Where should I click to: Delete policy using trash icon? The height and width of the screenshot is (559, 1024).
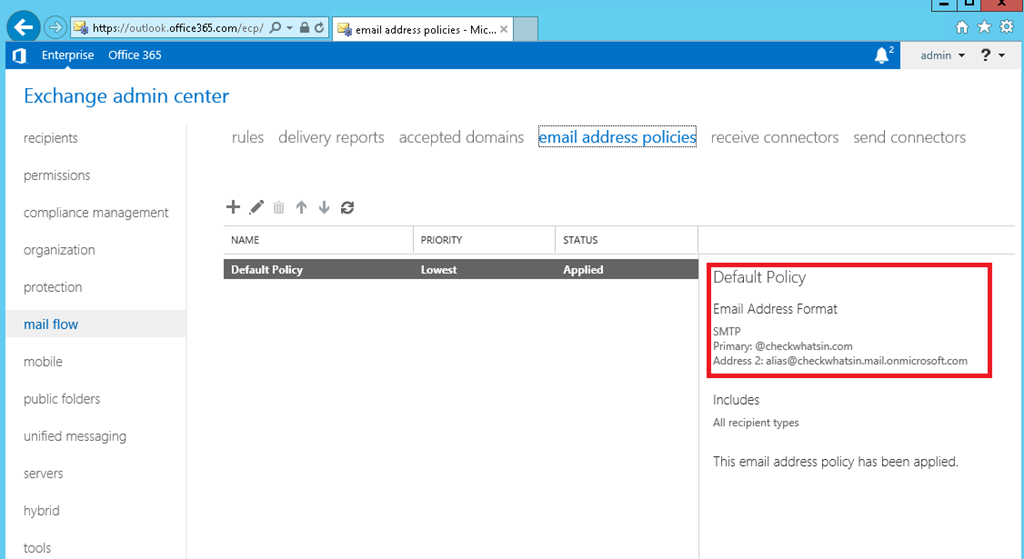[x=279, y=208]
